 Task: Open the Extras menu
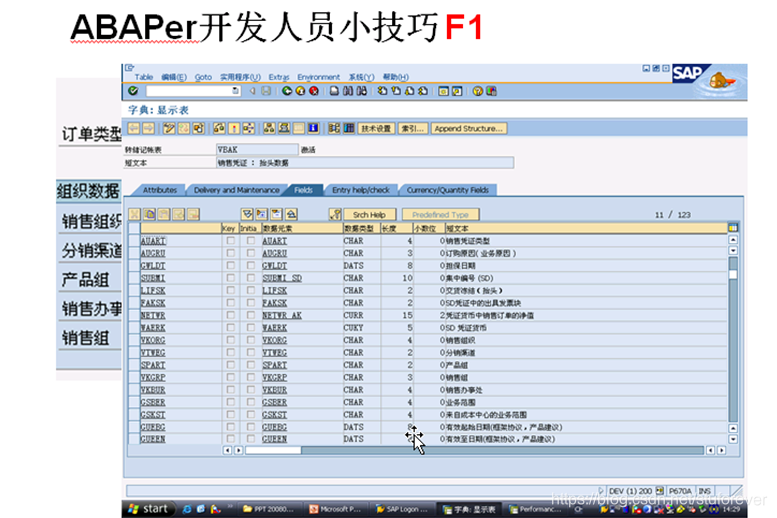pyautogui.click(x=279, y=77)
